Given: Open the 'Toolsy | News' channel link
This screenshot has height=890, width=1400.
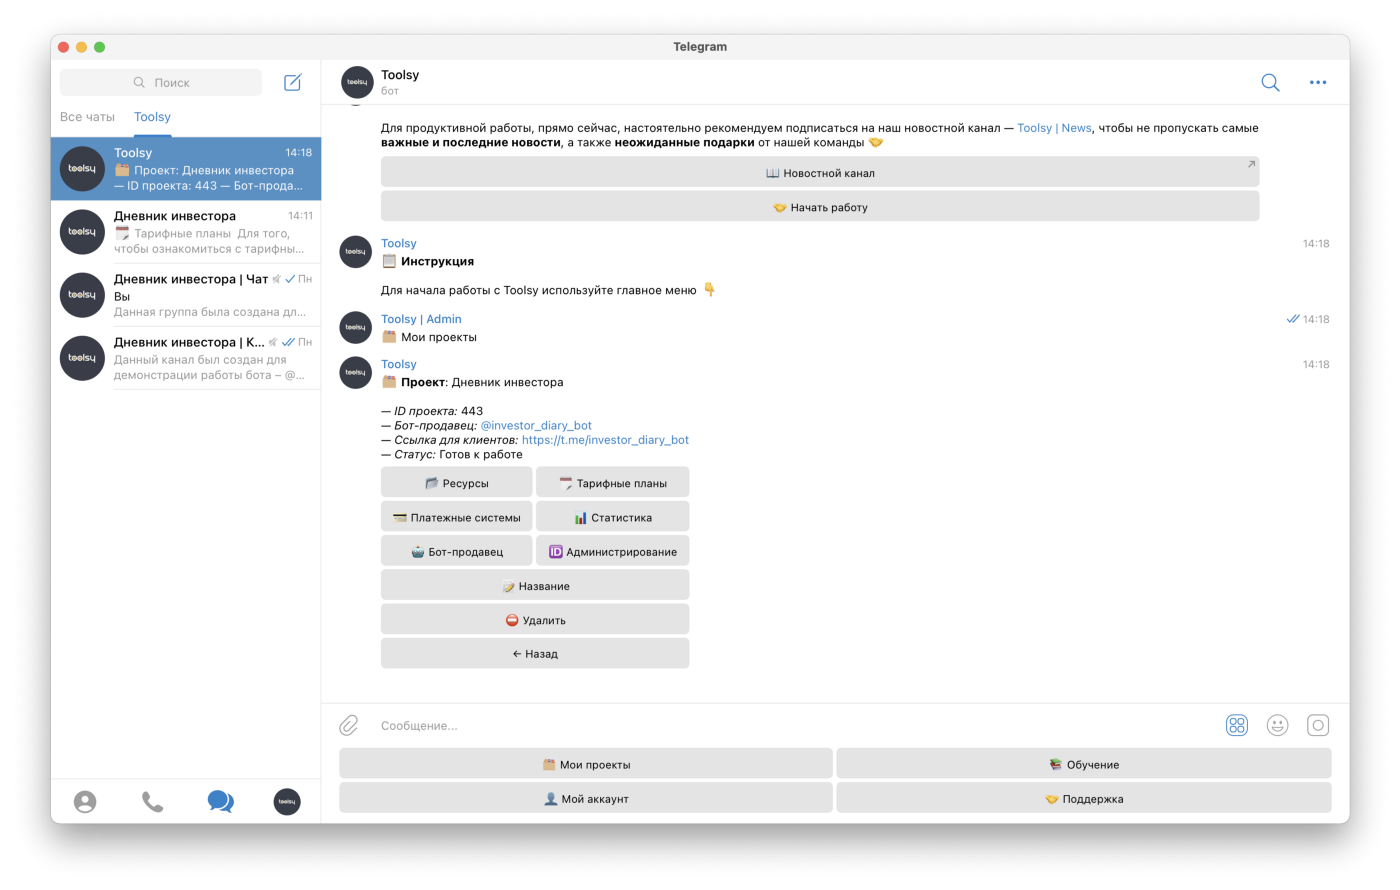Looking at the screenshot, I should pos(1054,128).
